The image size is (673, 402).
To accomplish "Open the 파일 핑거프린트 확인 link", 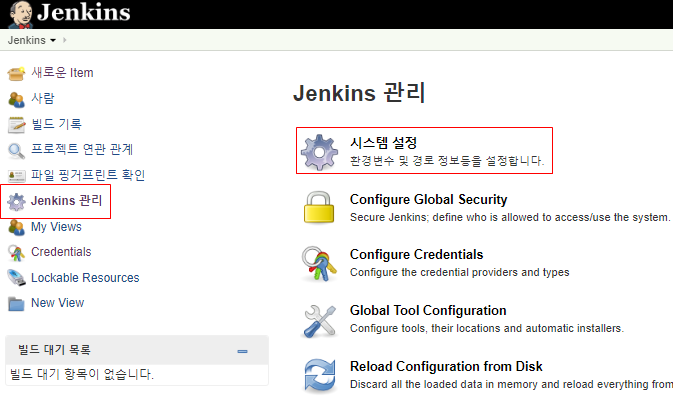I will 88,175.
